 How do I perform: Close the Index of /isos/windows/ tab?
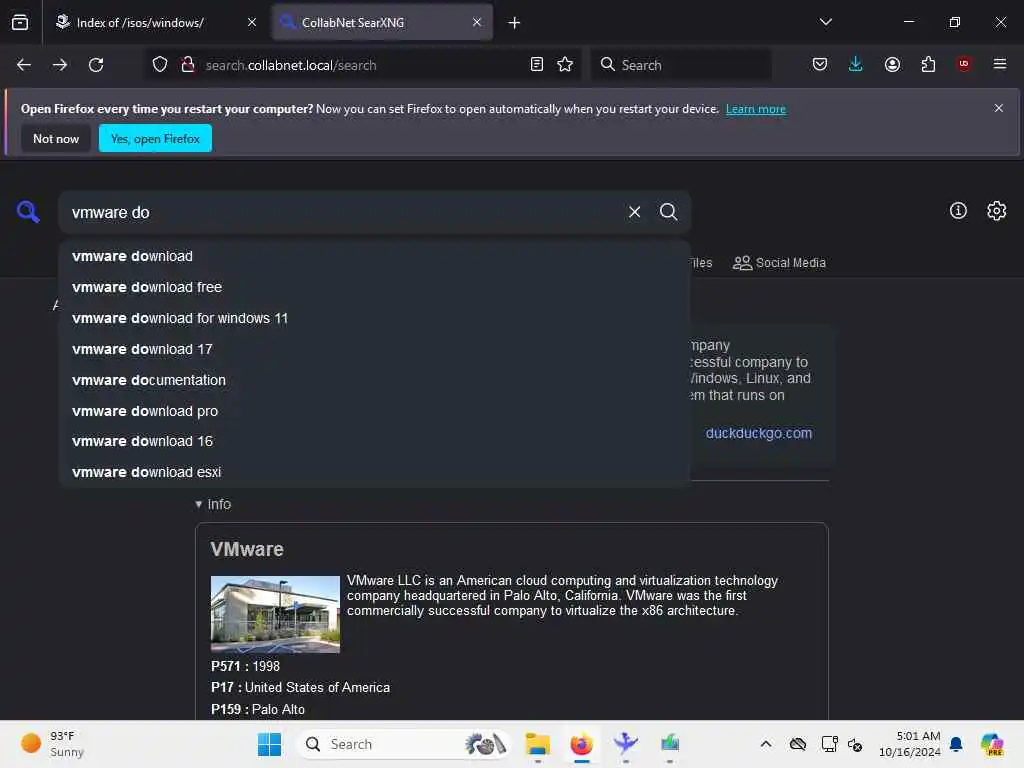252,22
